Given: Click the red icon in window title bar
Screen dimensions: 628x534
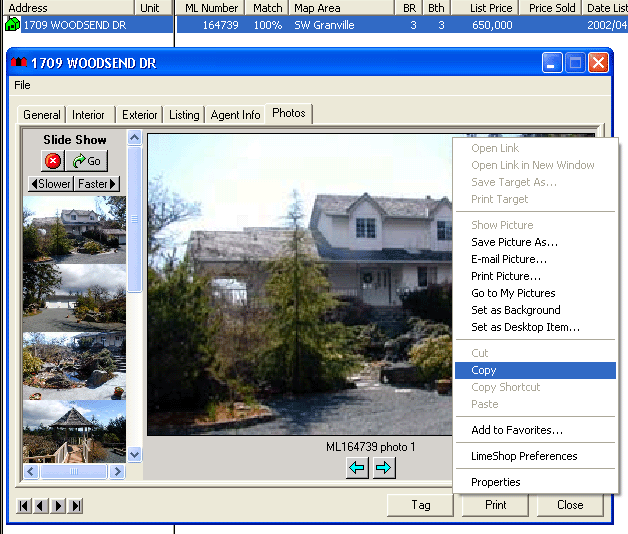Looking at the screenshot, I should 19,62.
